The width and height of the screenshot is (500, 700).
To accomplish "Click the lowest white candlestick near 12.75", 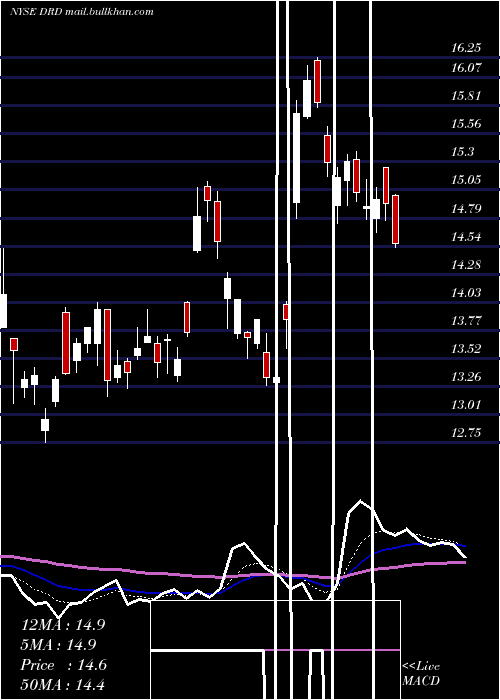I will click(45, 425).
